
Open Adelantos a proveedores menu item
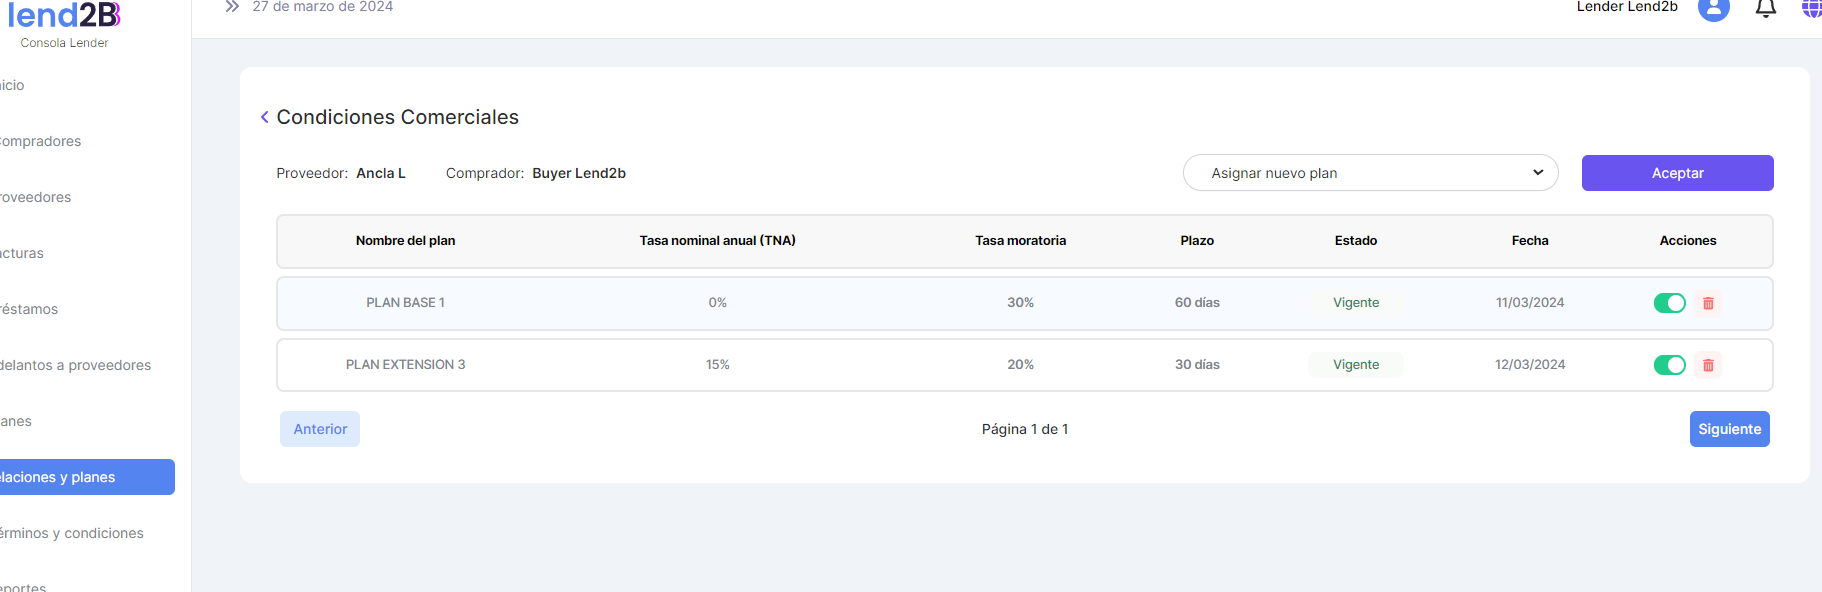(76, 365)
